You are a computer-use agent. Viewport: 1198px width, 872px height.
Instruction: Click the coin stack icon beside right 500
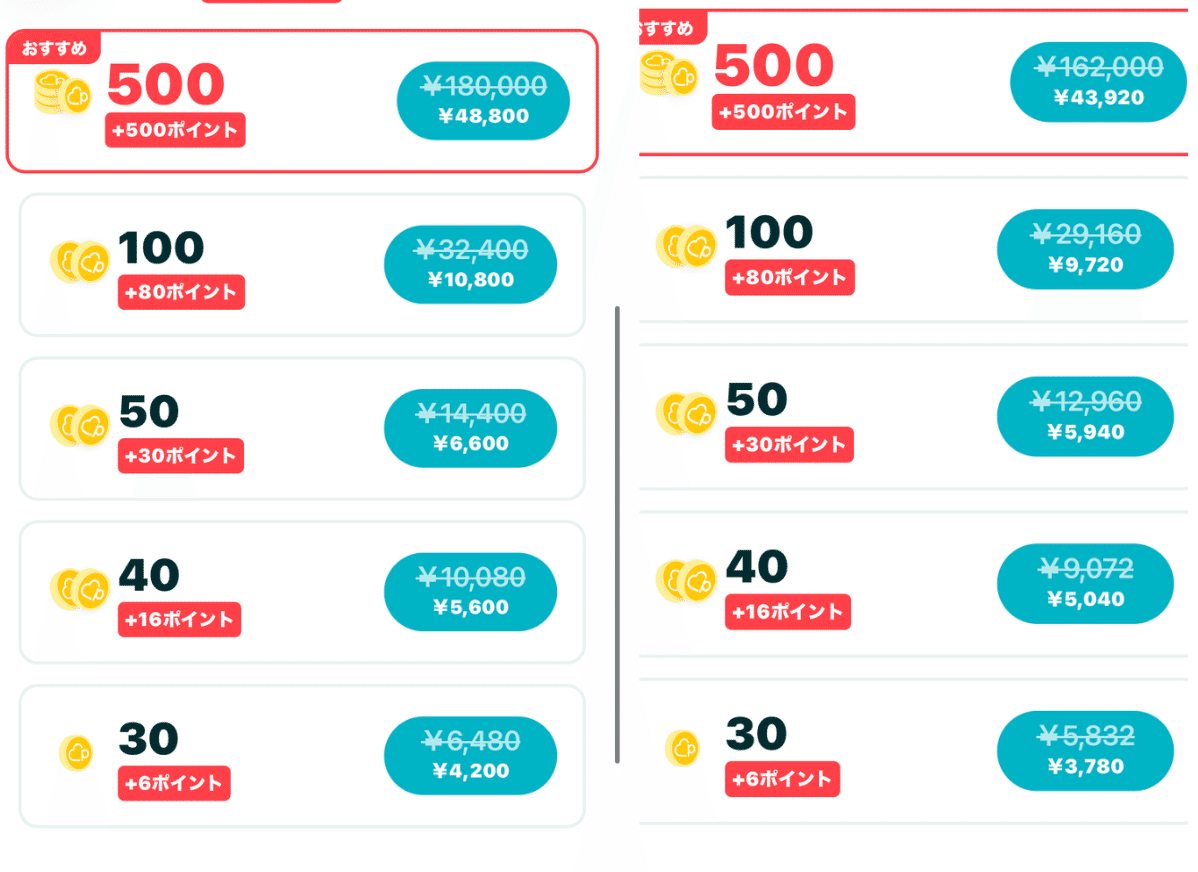click(x=669, y=74)
